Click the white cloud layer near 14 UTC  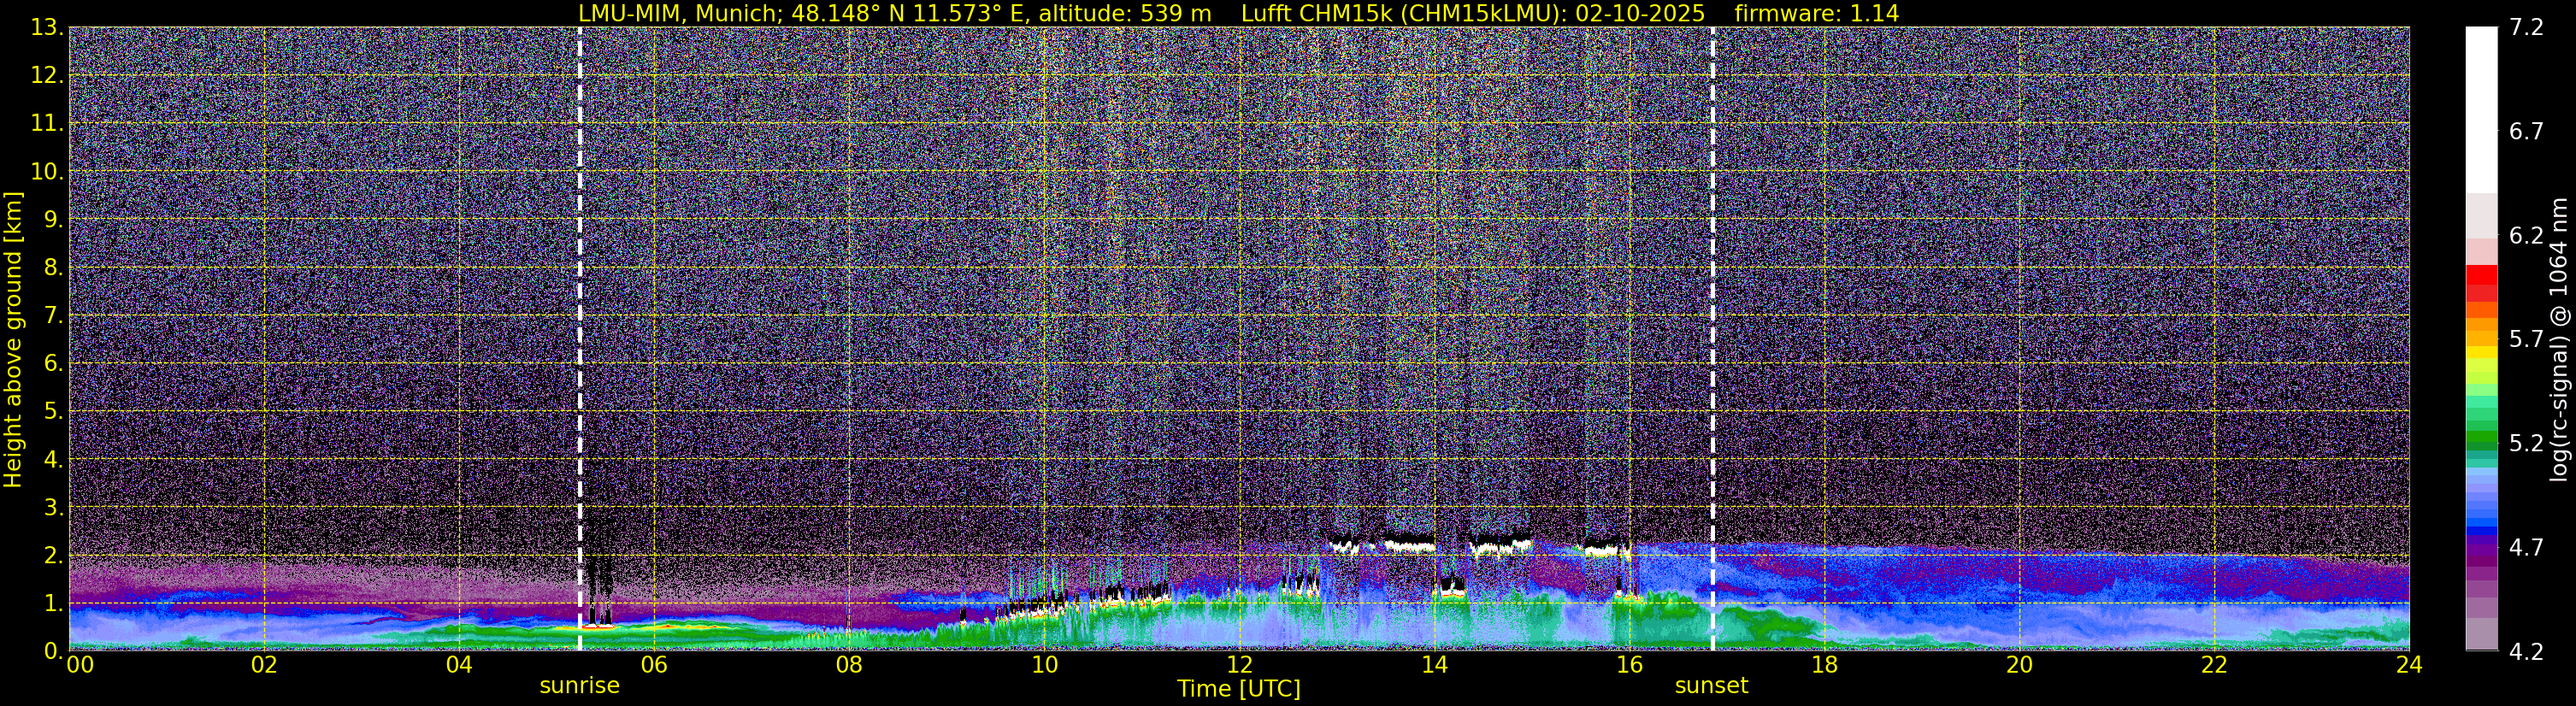[x=1410, y=547]
